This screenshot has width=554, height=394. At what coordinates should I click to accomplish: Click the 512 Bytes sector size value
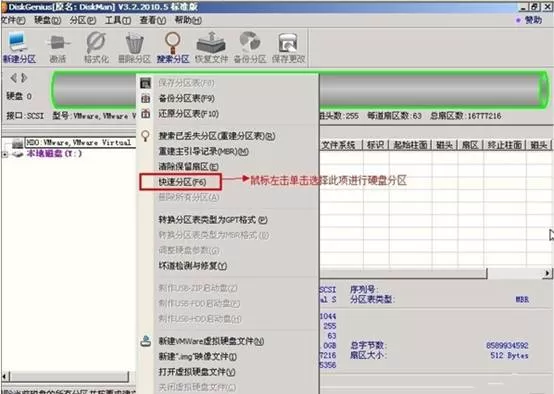[x=509, y=355]
